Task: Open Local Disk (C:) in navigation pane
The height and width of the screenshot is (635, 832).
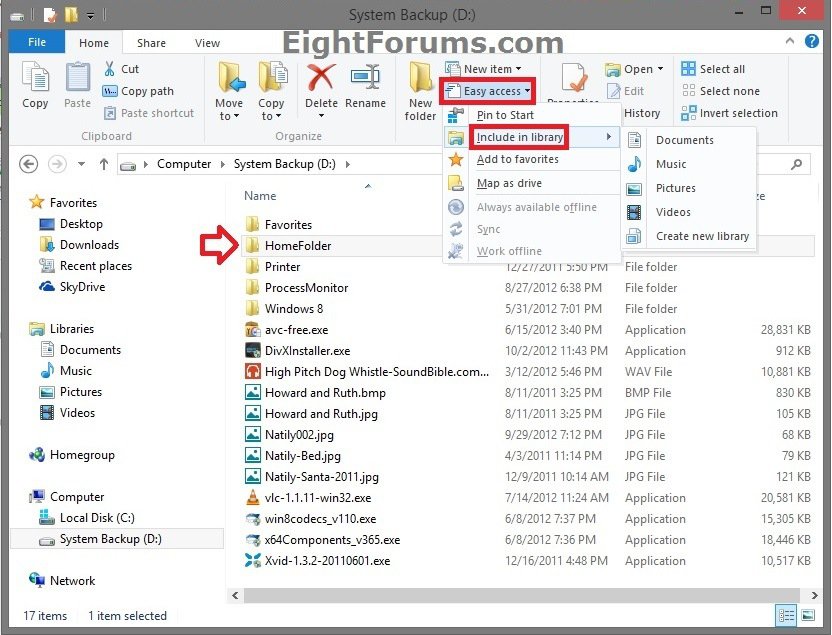Action: (x=96, y=518)
